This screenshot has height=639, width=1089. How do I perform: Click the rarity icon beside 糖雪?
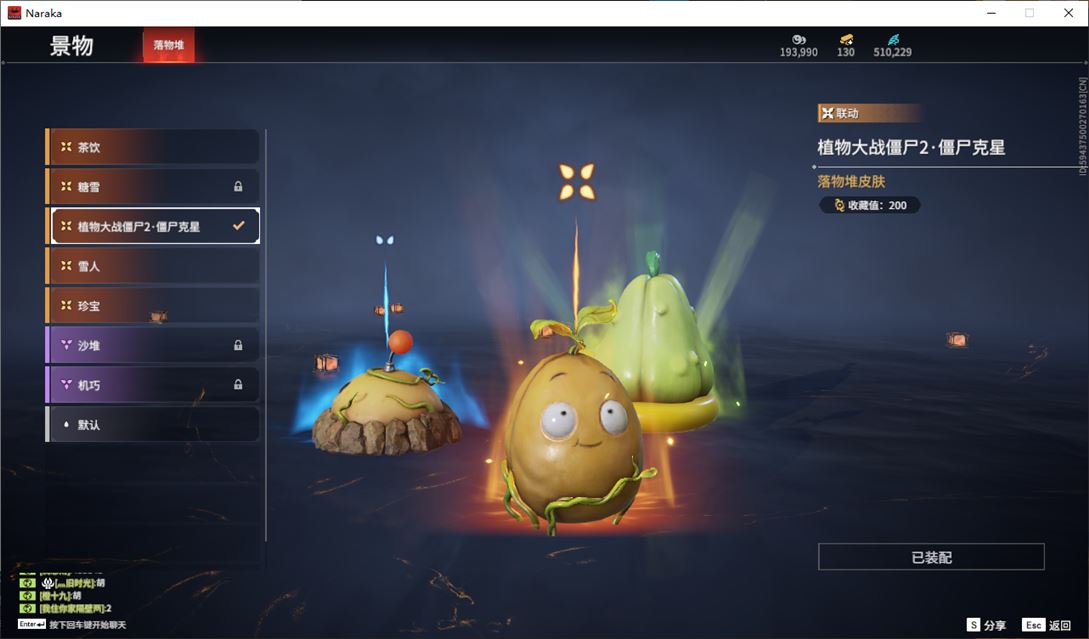coord(66,186)
